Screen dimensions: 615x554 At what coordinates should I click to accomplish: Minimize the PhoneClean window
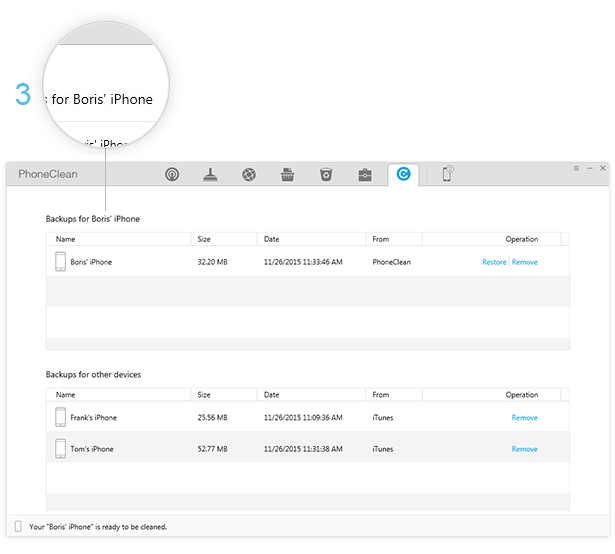[x=590, y=168]
